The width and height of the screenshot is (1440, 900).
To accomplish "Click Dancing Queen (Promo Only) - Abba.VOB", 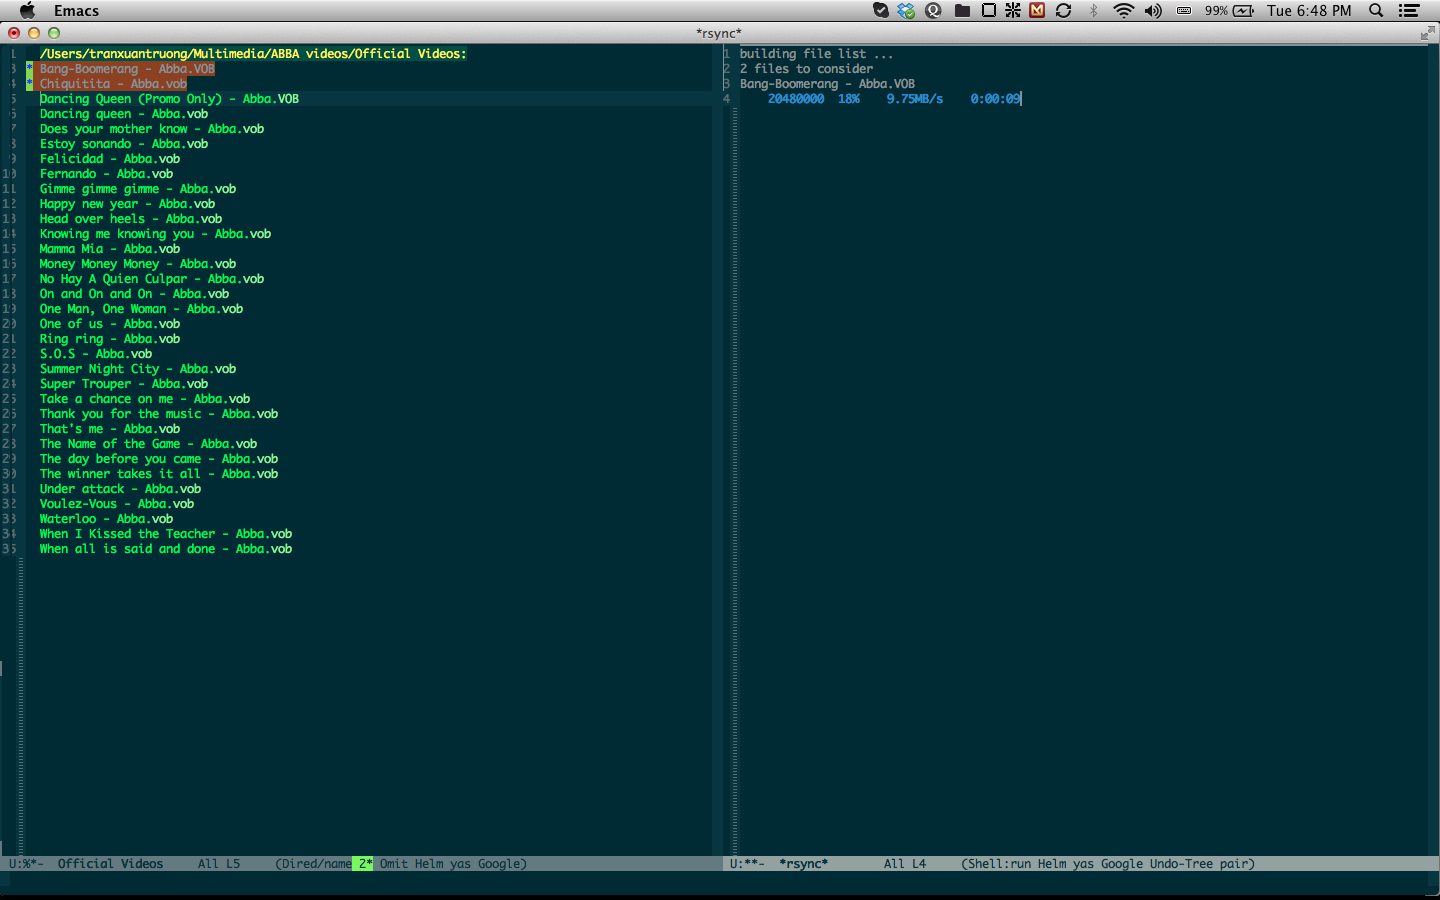I will point(169,99).
